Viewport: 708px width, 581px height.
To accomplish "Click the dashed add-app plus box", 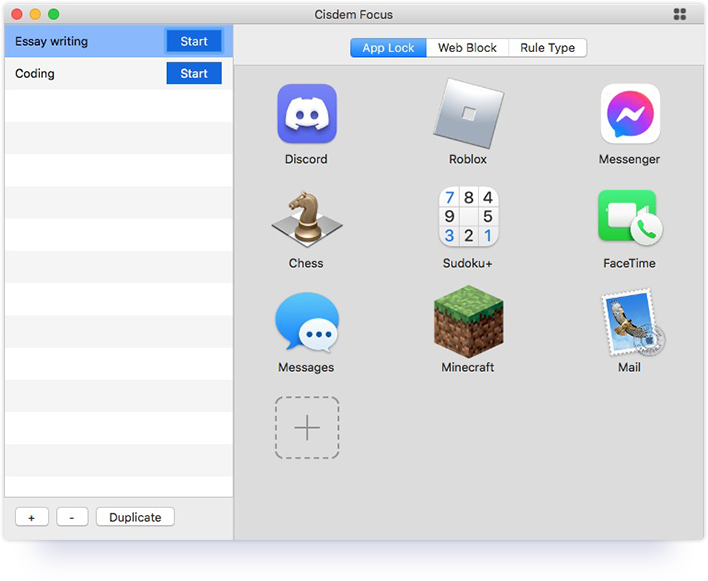I will coord(307,428).
